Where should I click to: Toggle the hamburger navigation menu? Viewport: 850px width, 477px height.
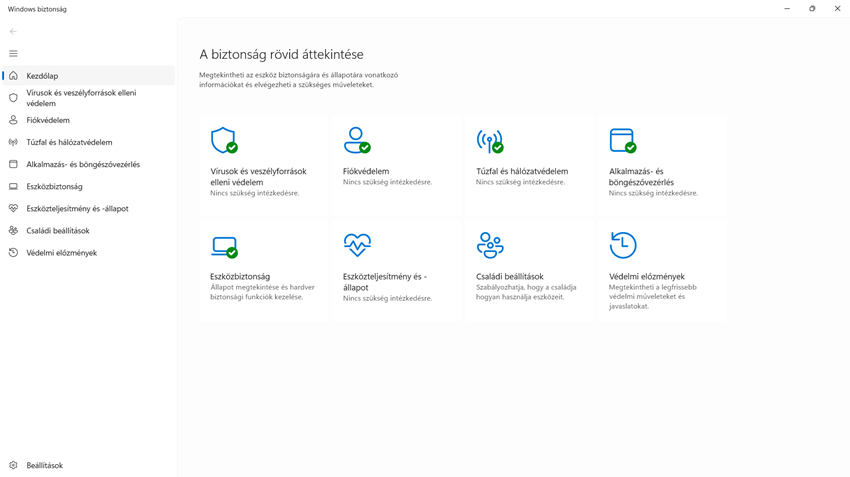coord(13,54)
